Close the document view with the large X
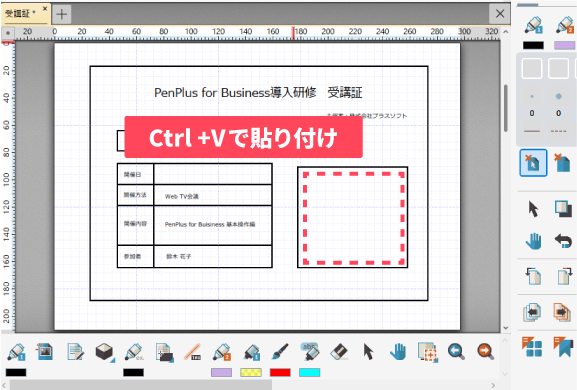This screenshot has width=577, height=390. 500,14
